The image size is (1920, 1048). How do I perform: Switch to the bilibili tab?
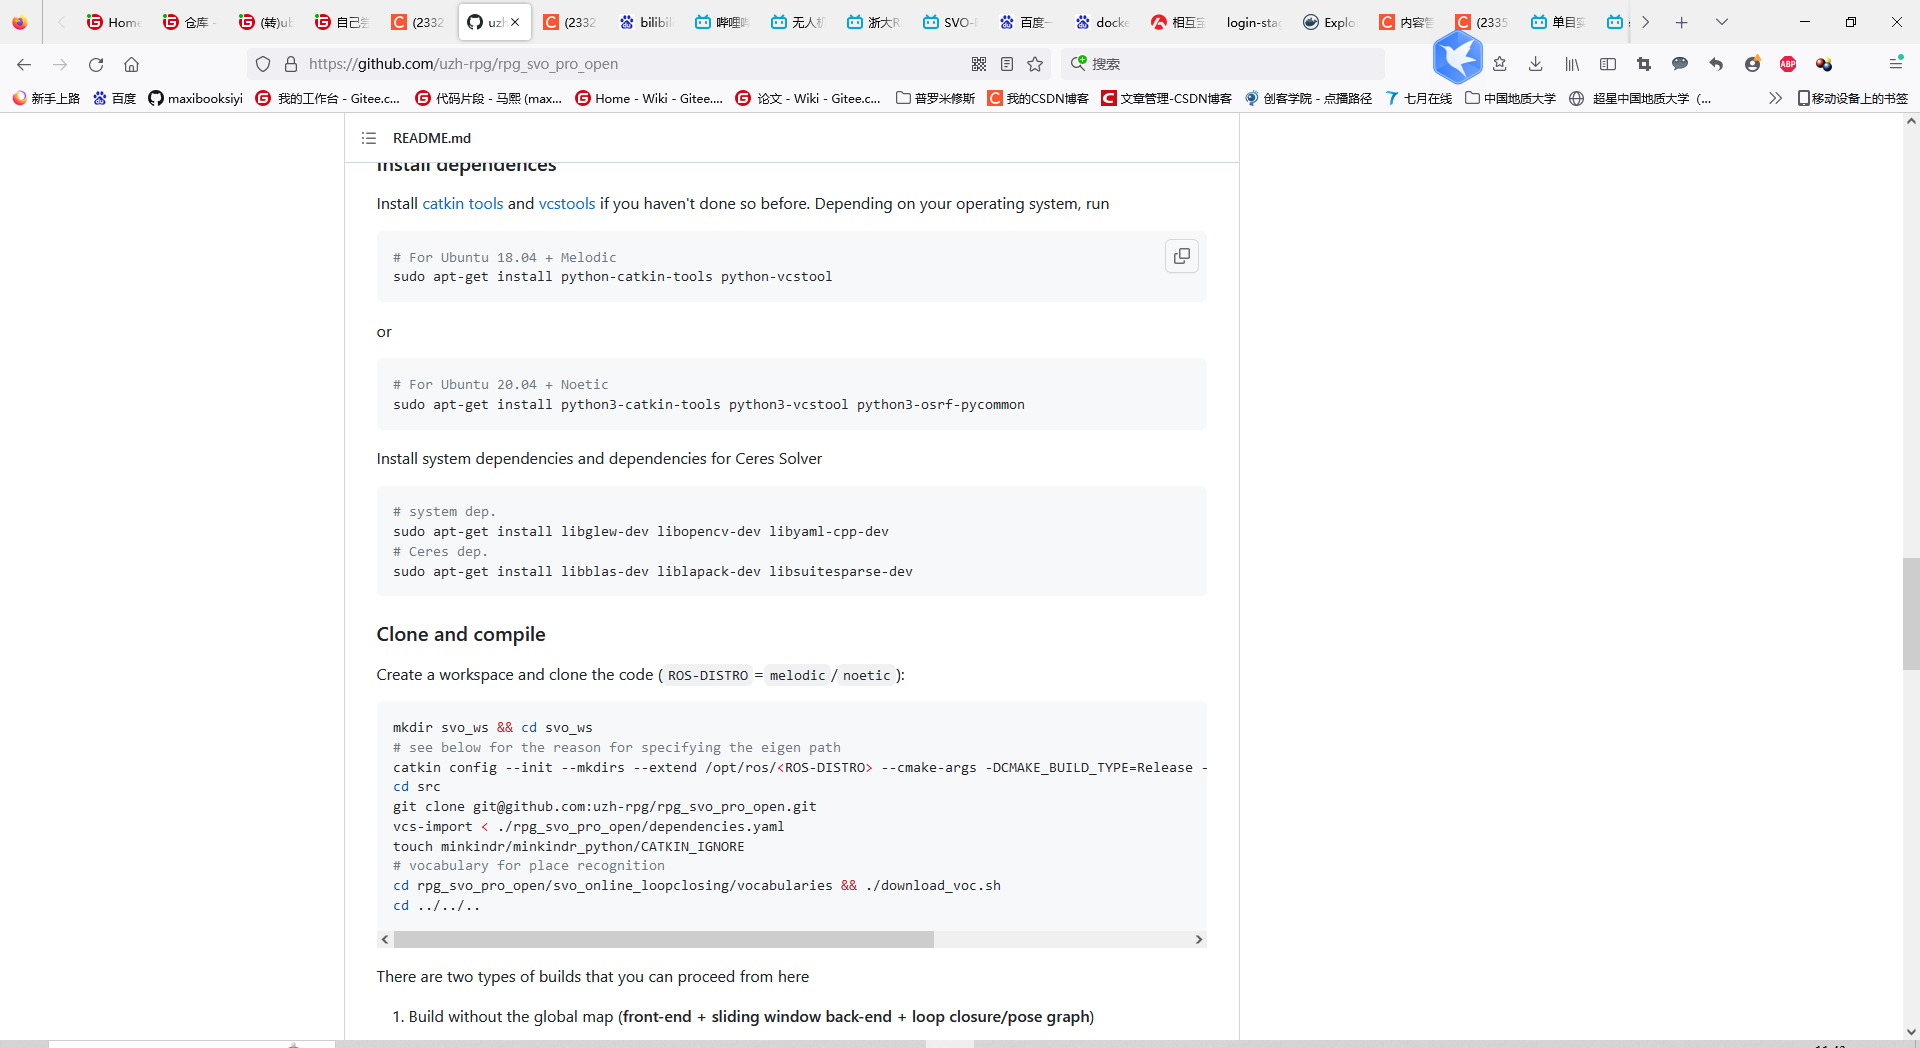[645, 22]
